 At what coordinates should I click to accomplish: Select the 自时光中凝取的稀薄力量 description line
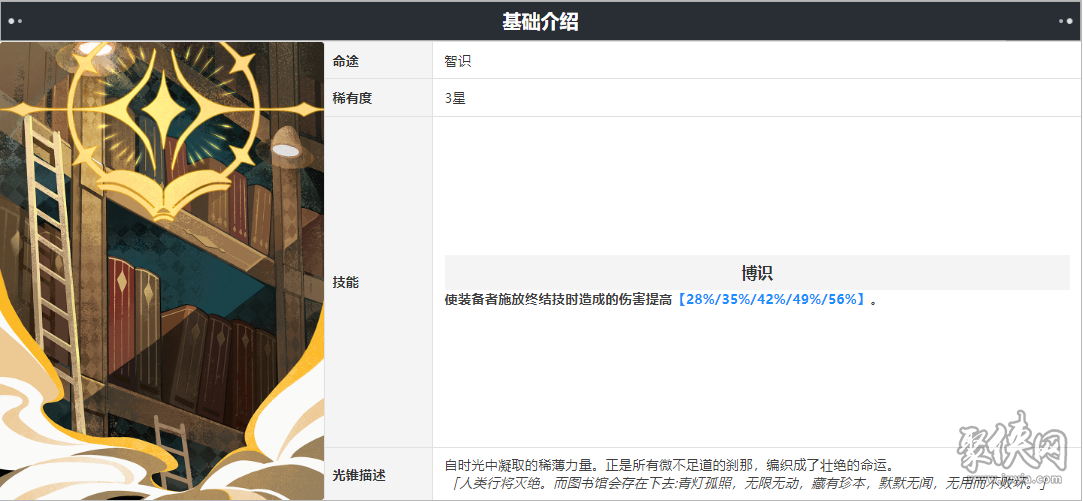click(669, 465)
